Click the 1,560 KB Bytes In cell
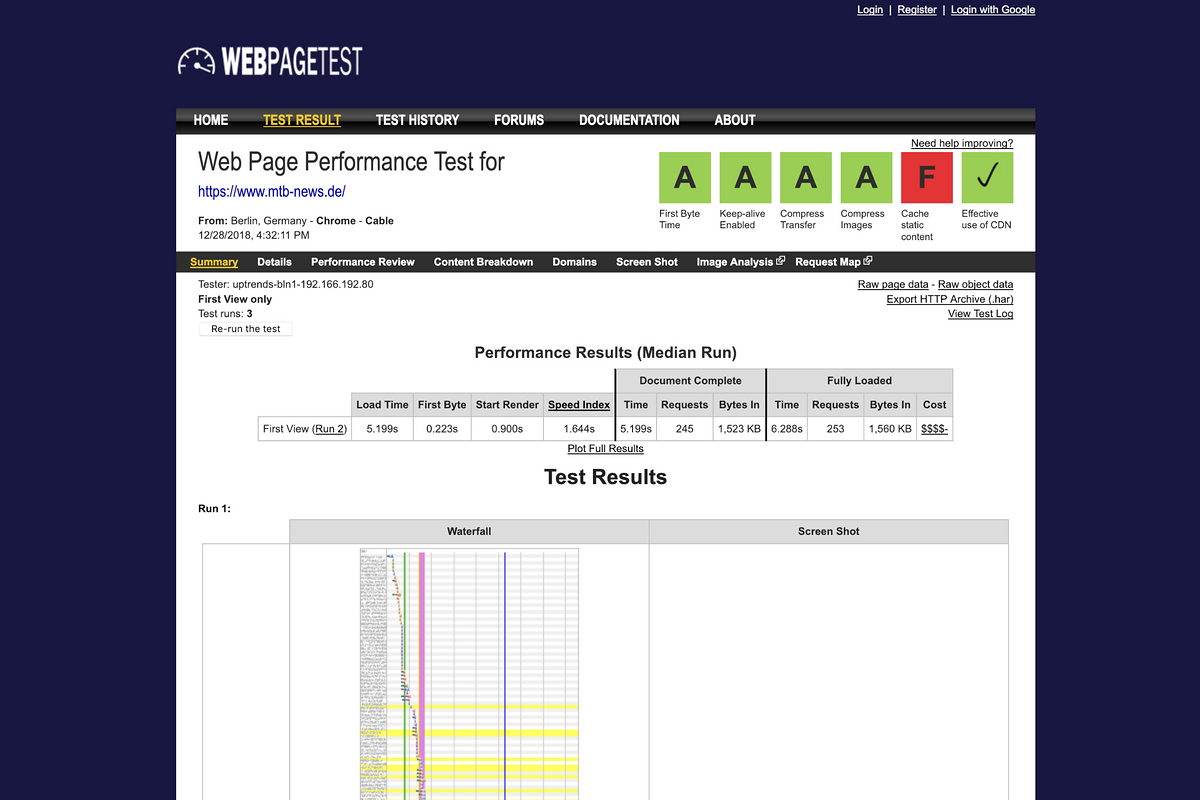1200x800 pixels. click(x=890, y=429)
